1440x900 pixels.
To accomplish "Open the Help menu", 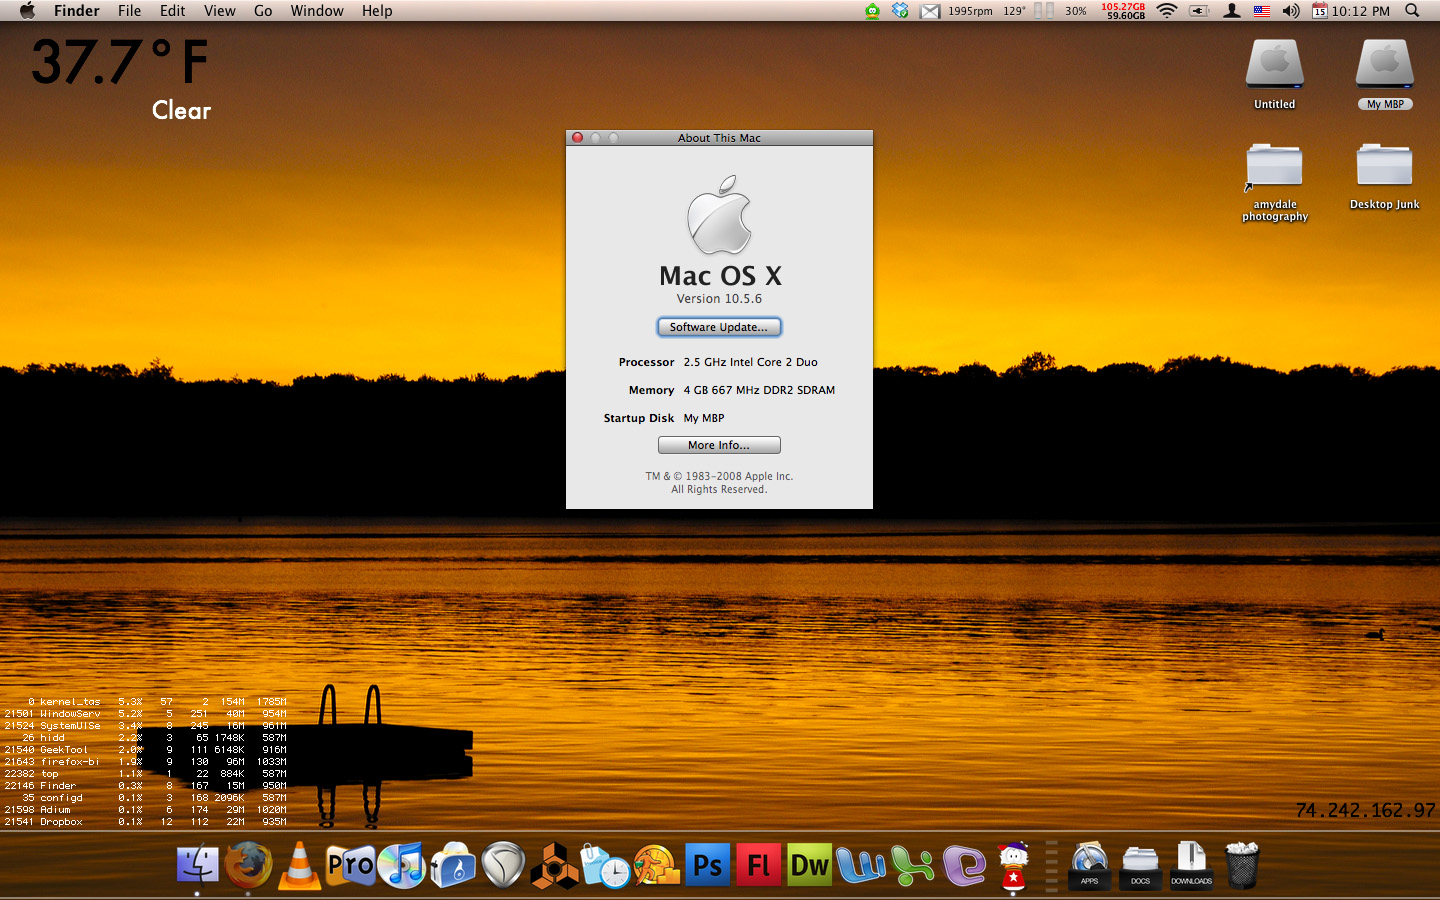I will click(x=377, y=11).
